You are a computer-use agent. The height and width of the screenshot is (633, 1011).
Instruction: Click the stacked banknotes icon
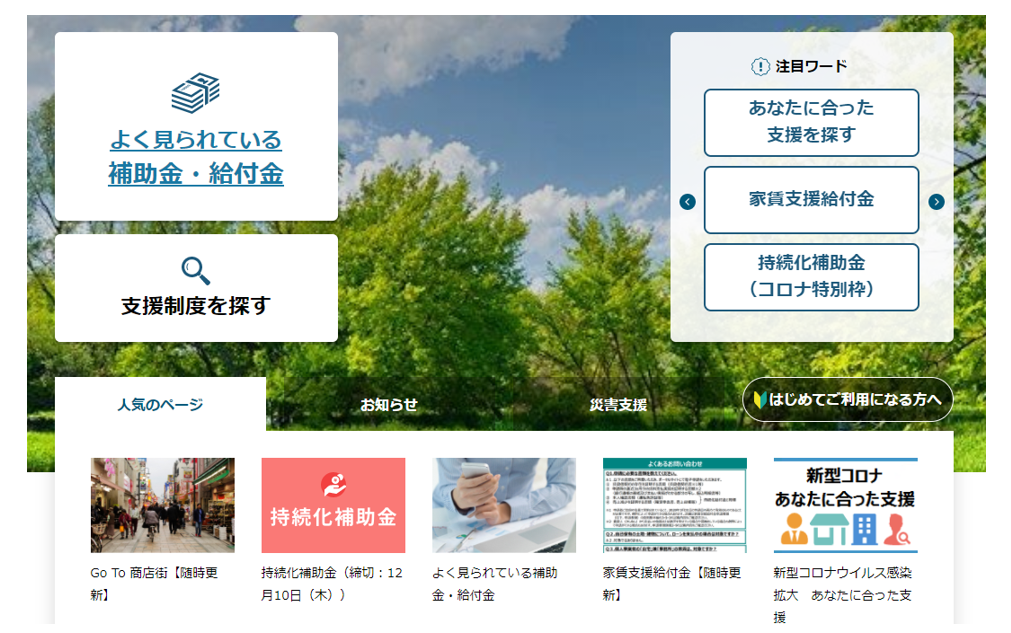[195, 93]
